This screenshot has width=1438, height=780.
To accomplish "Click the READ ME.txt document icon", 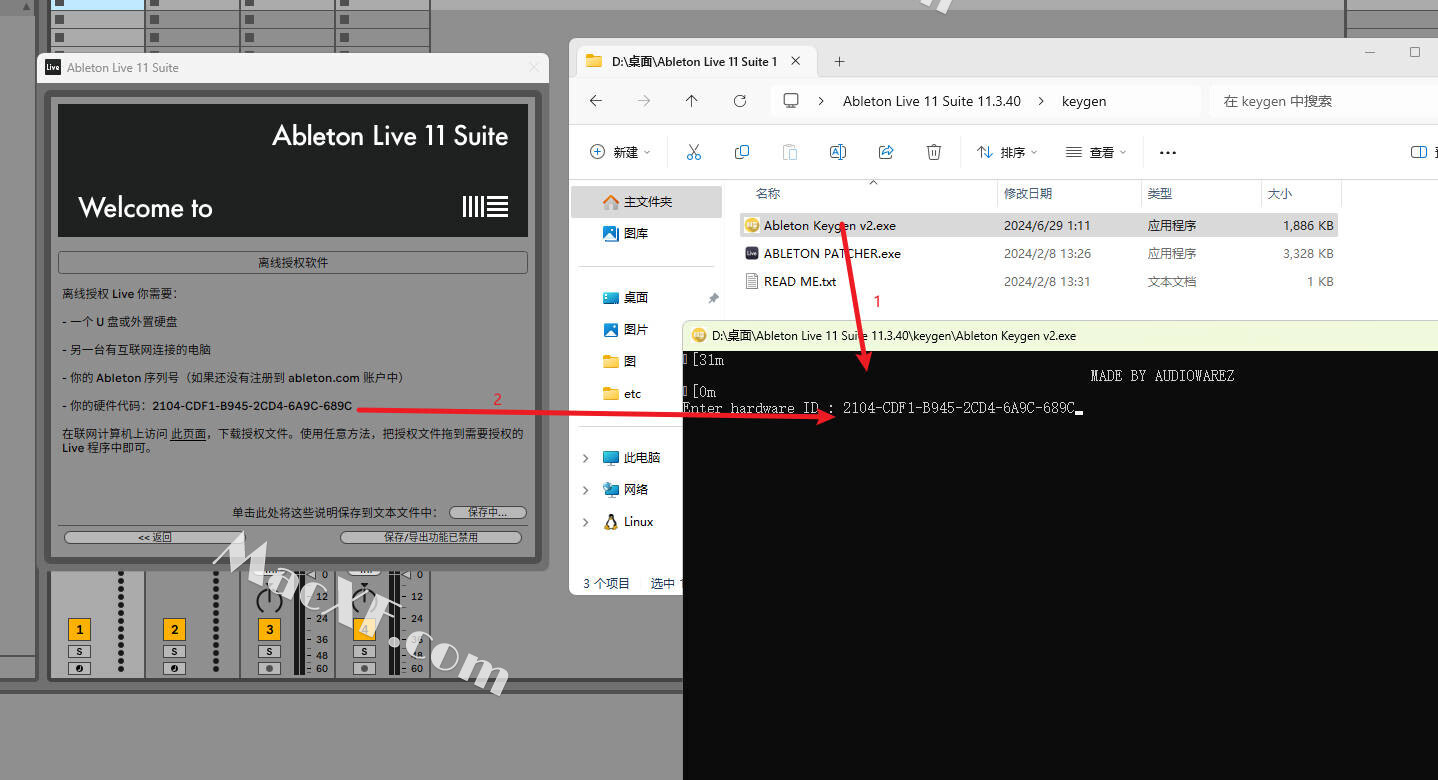I will point(753,281).
